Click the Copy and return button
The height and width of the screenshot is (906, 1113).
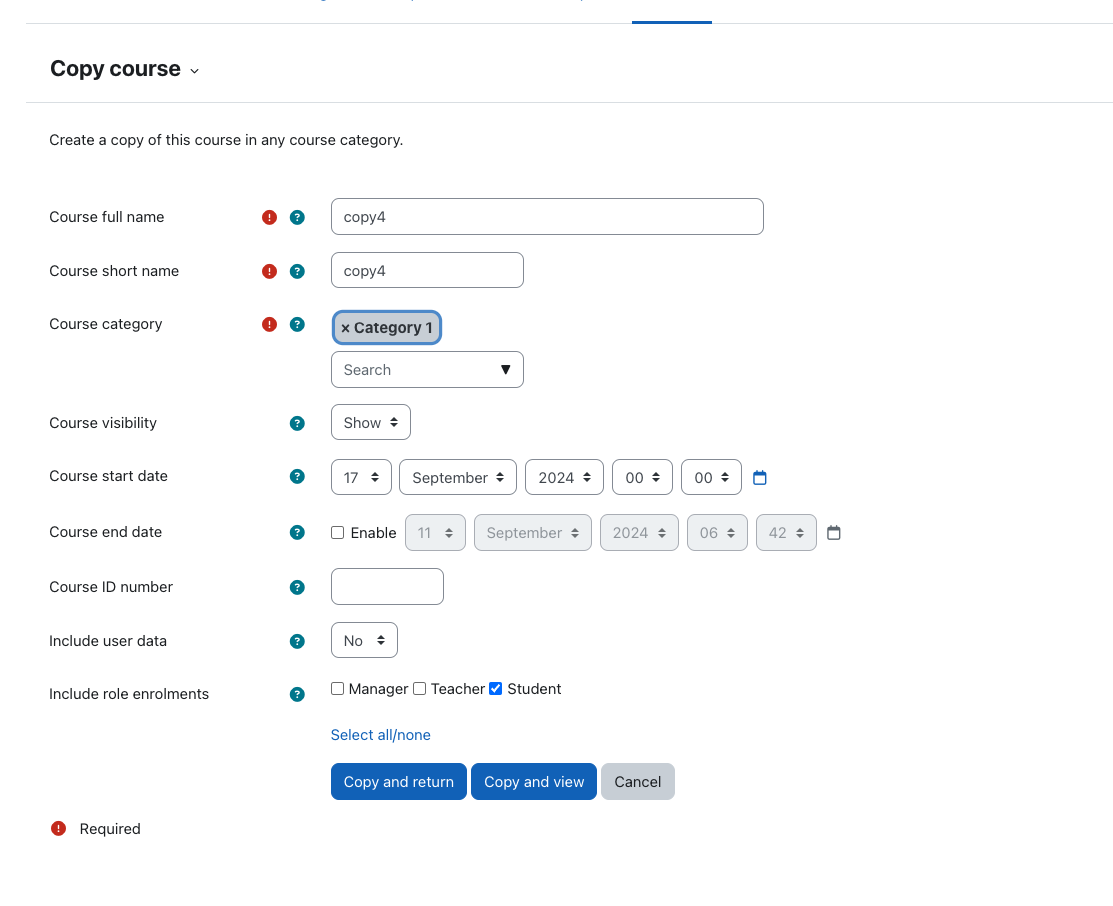[399, 782]
